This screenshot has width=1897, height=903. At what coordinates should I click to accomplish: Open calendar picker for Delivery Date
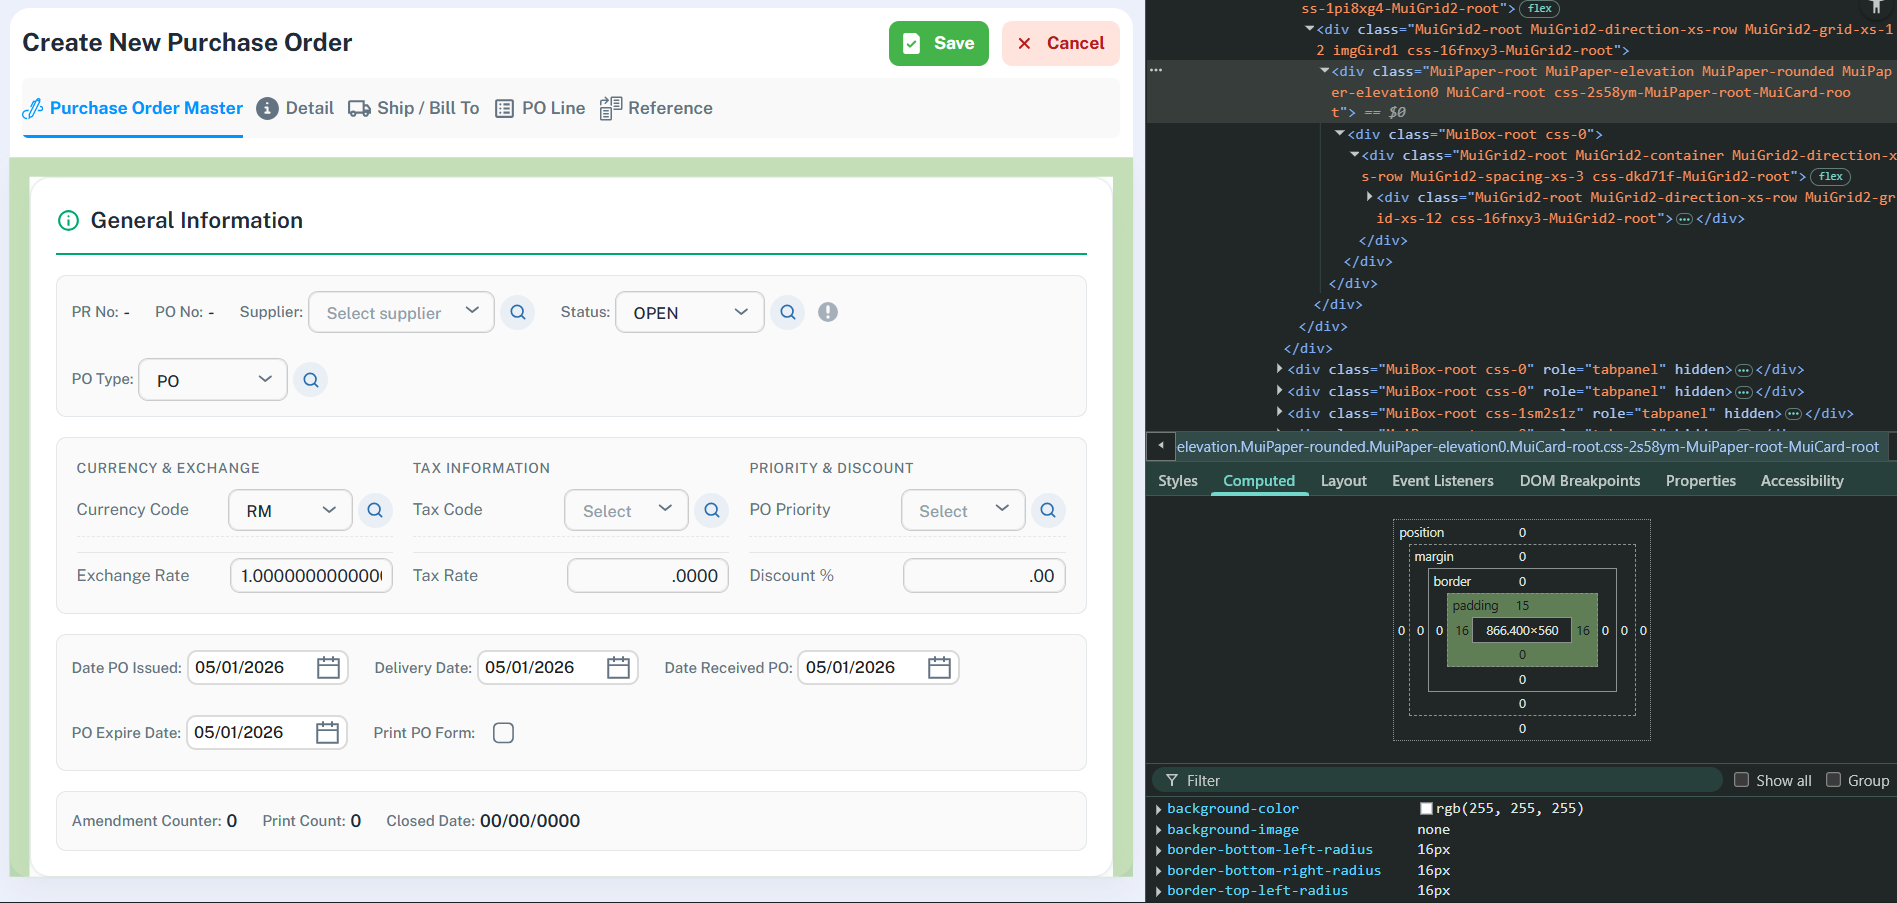click(x=618, y=668)
